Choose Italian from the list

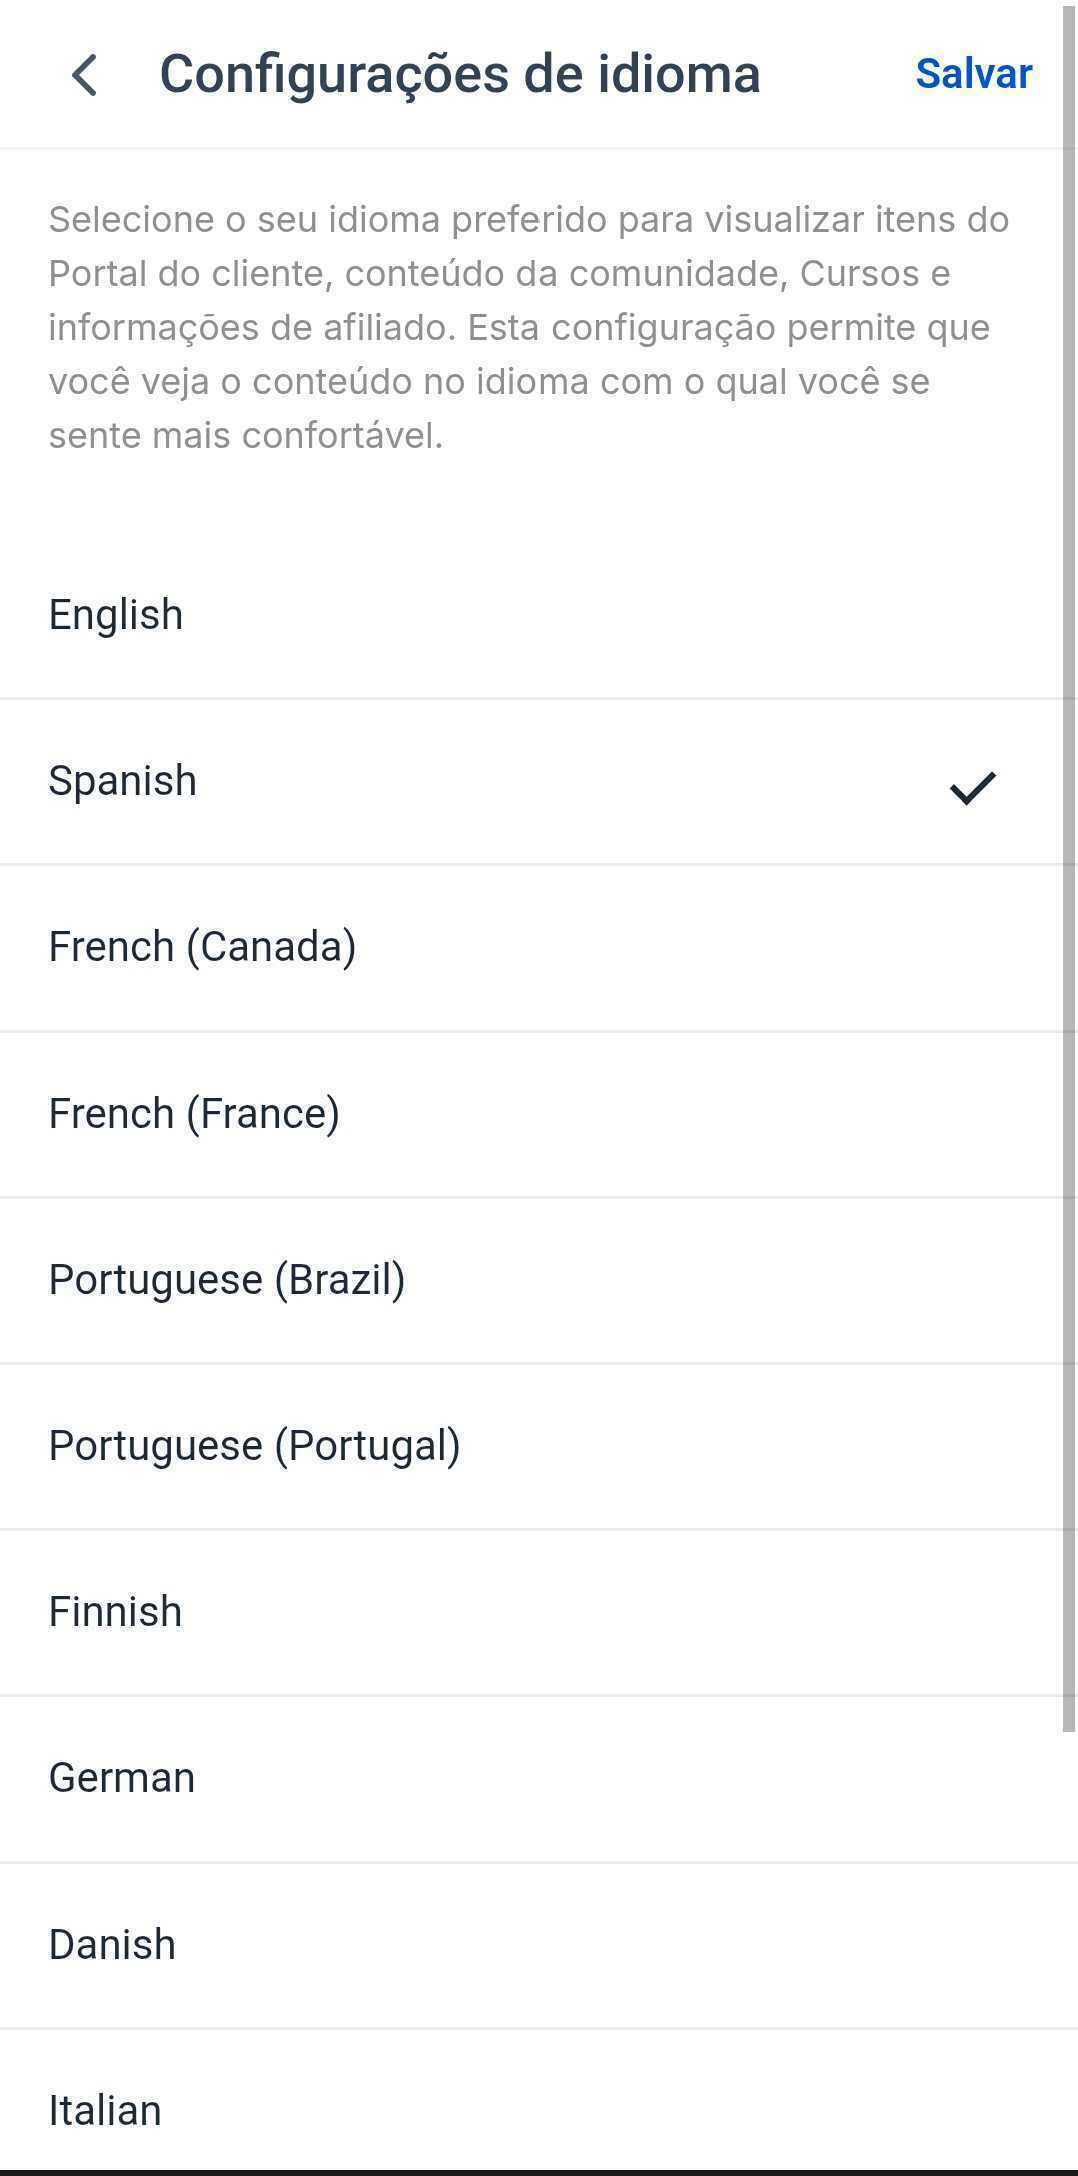click(105, 2110)
